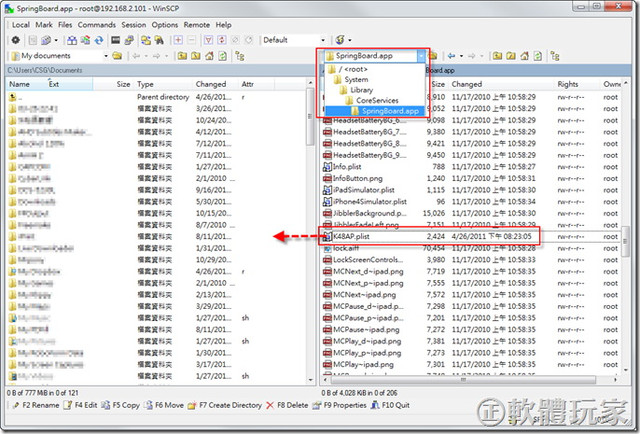The width and height of the screenshot is (640, 434).
Task: Open the Help menu
Action: [223, 25]
